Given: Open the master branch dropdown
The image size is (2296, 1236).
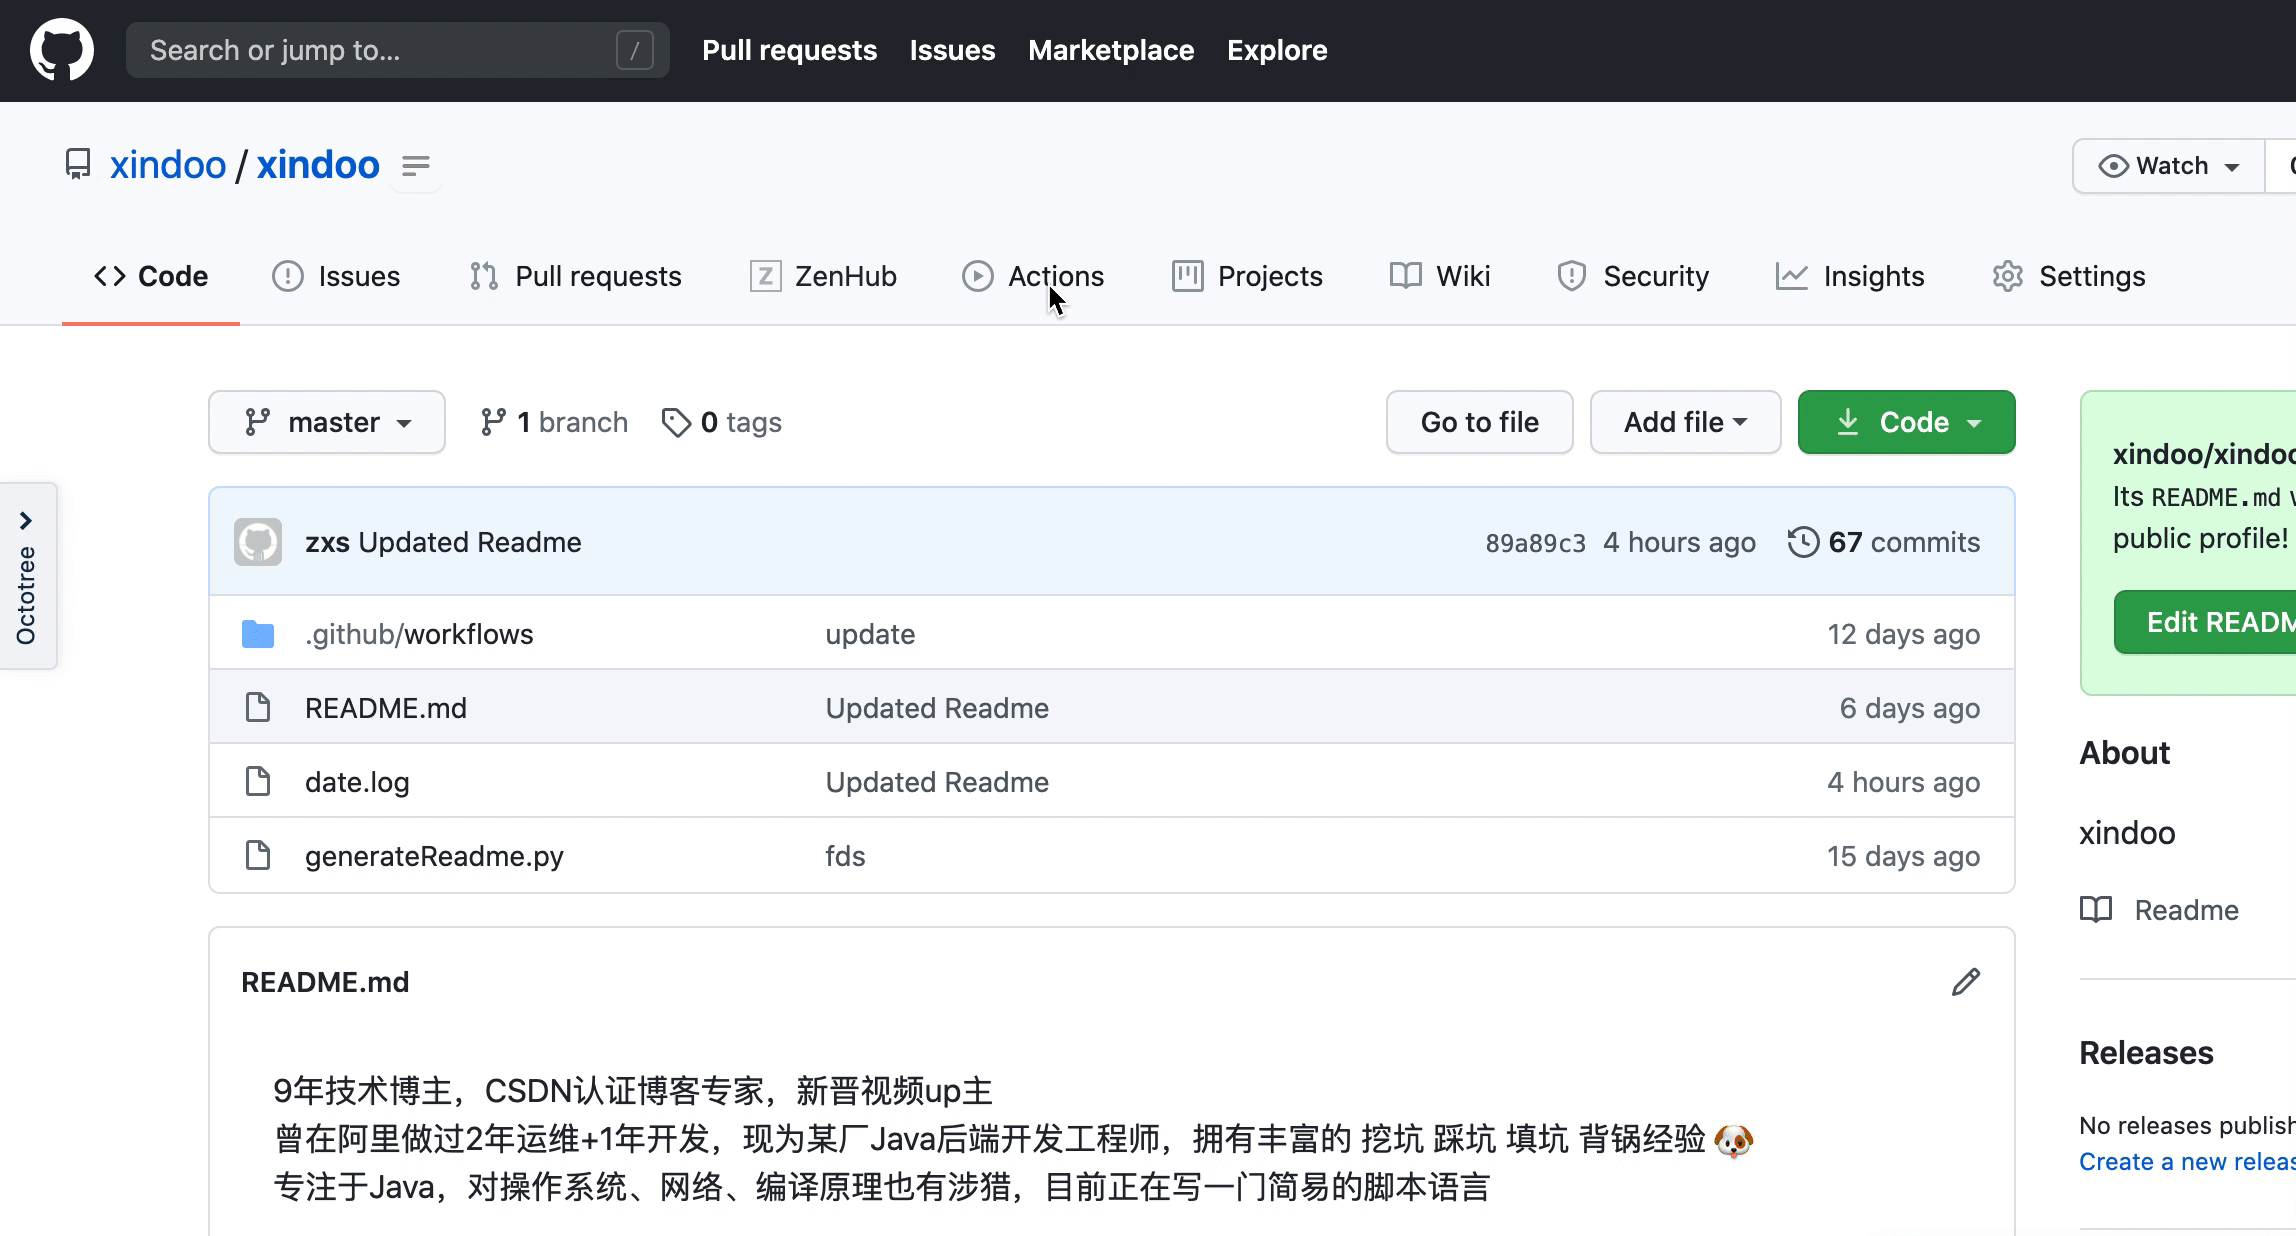Looking at the screenshot, I should click(327, 422).
